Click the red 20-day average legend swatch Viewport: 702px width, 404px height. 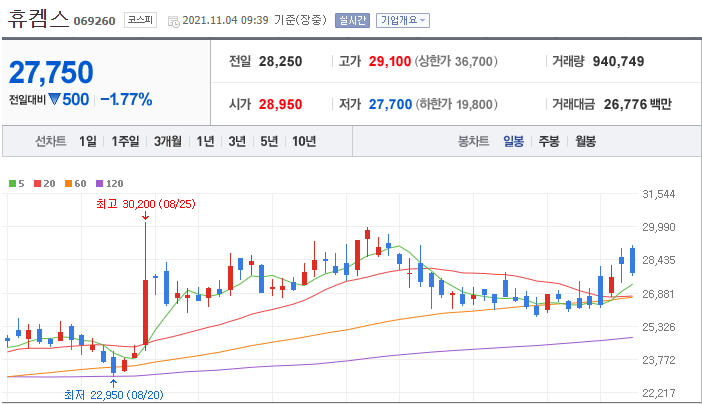(38, 184)
